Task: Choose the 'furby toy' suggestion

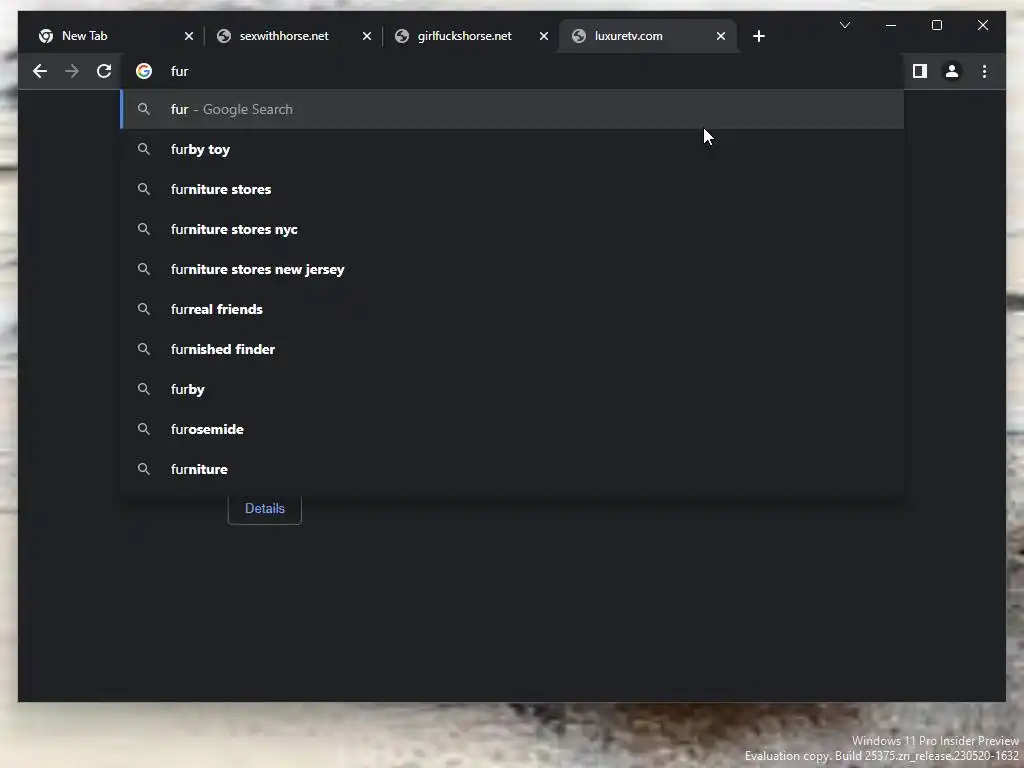Action: tap(513, 150)
